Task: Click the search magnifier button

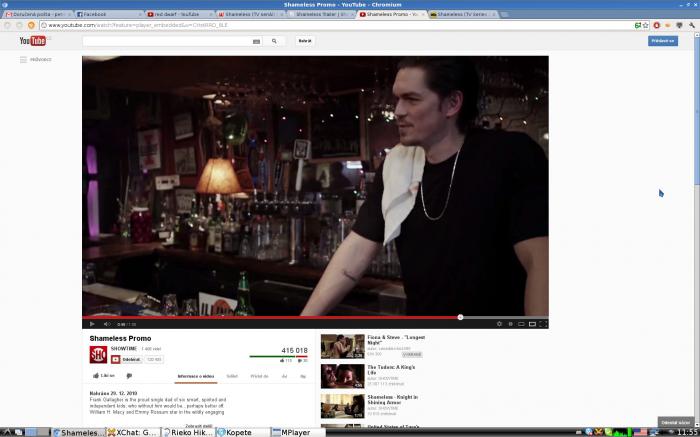Action: 274,41
